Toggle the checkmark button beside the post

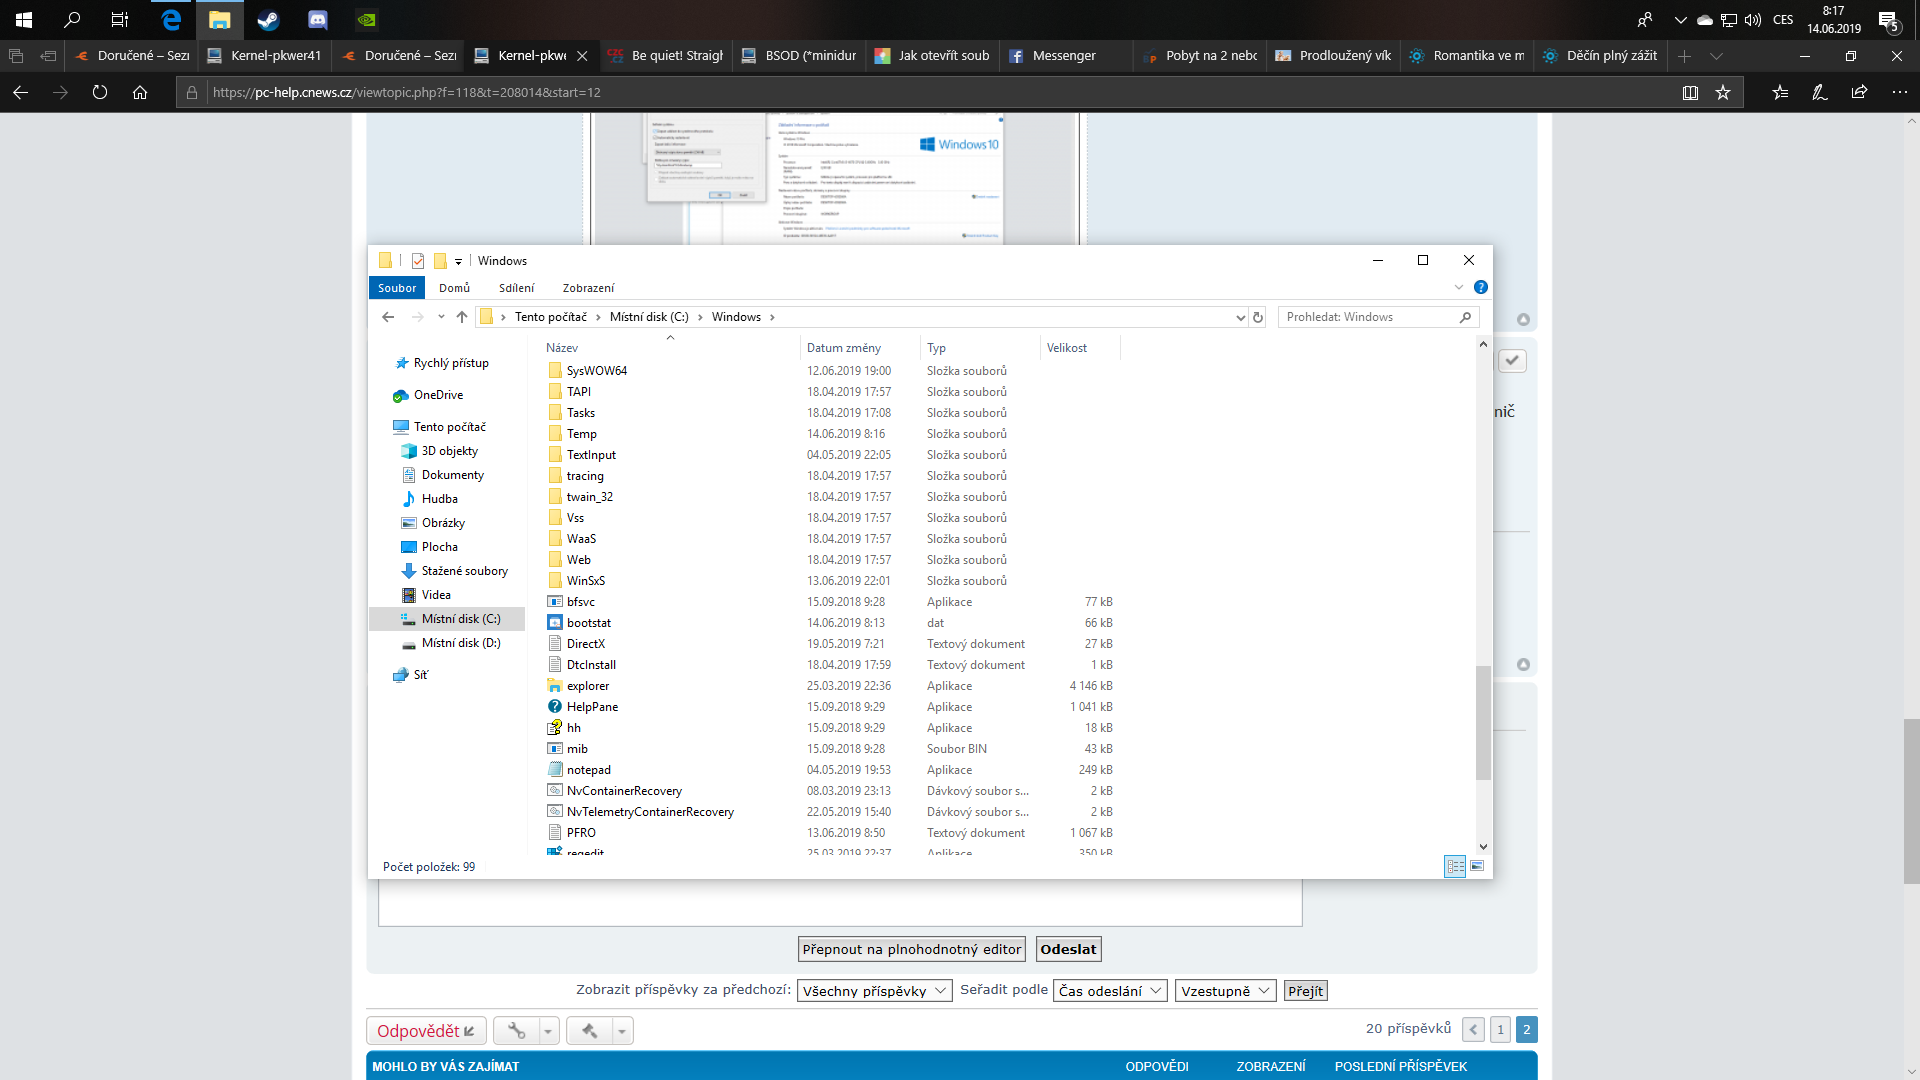tap(1512, 360)
